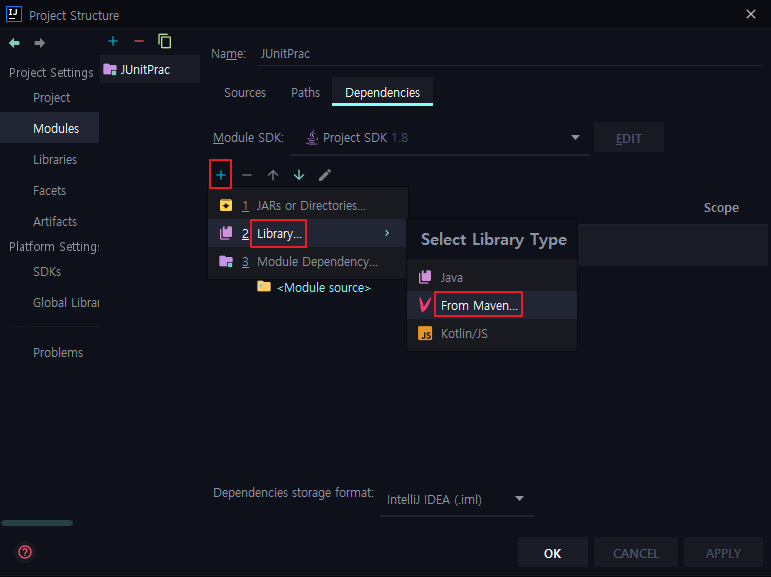771x577 pixels.
Task: Click the forward navigation arrow
Action: [40, 43]
